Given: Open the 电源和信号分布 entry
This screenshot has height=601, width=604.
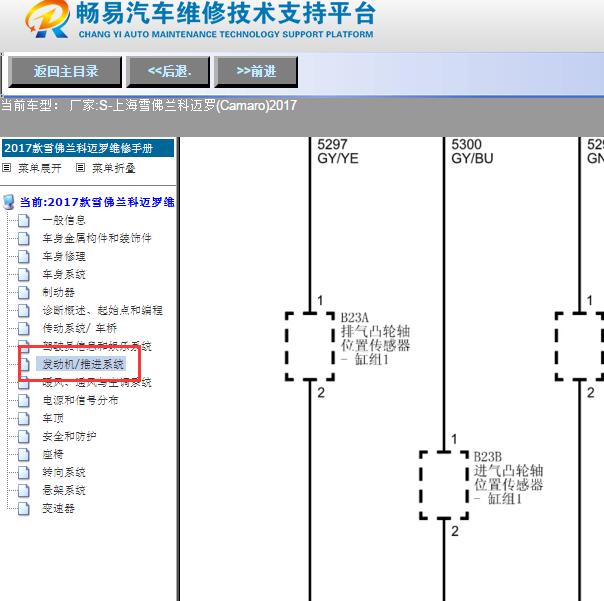Looking at the screenshot, I should click(80, 401).
